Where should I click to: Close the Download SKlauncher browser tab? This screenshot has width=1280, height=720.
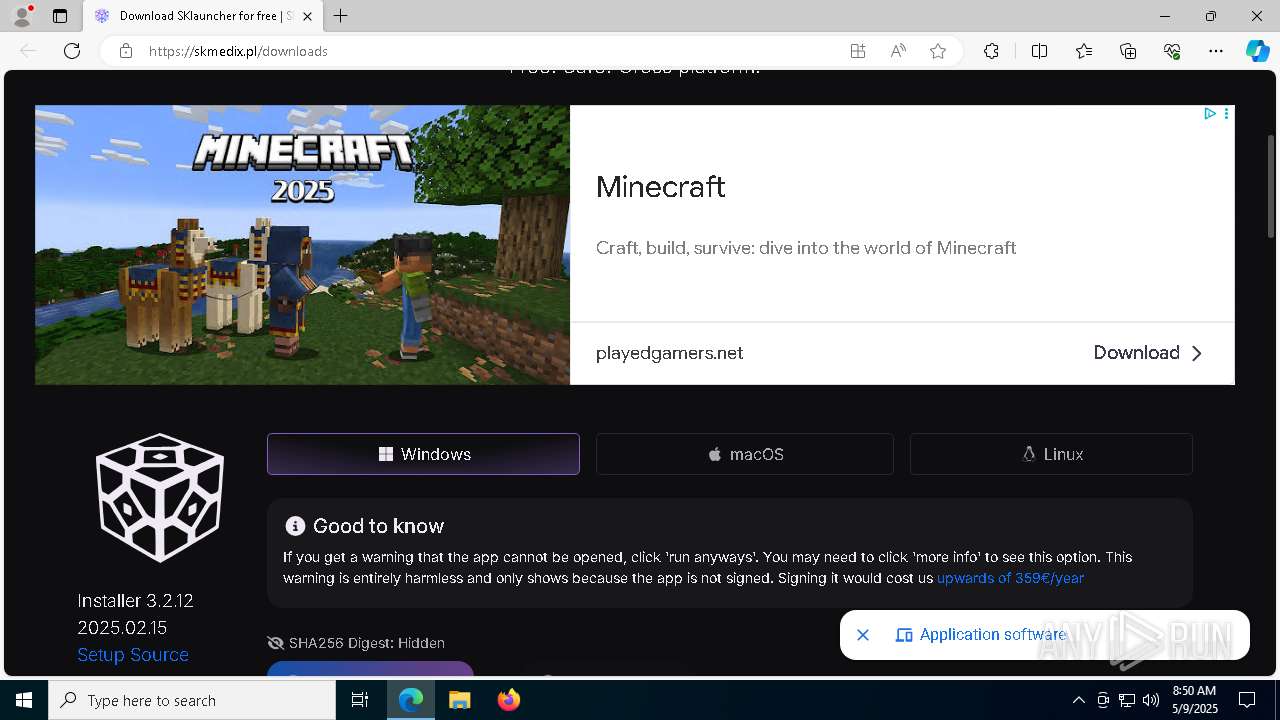[308, 16]
